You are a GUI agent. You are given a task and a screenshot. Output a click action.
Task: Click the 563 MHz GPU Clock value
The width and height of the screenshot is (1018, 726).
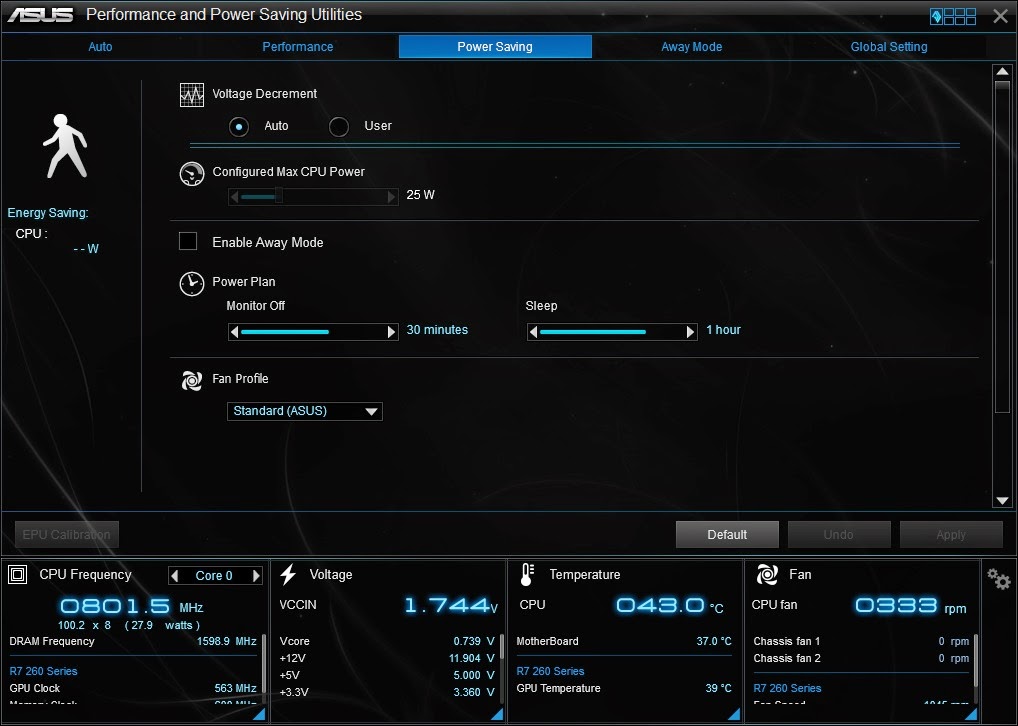click(236, 688)
